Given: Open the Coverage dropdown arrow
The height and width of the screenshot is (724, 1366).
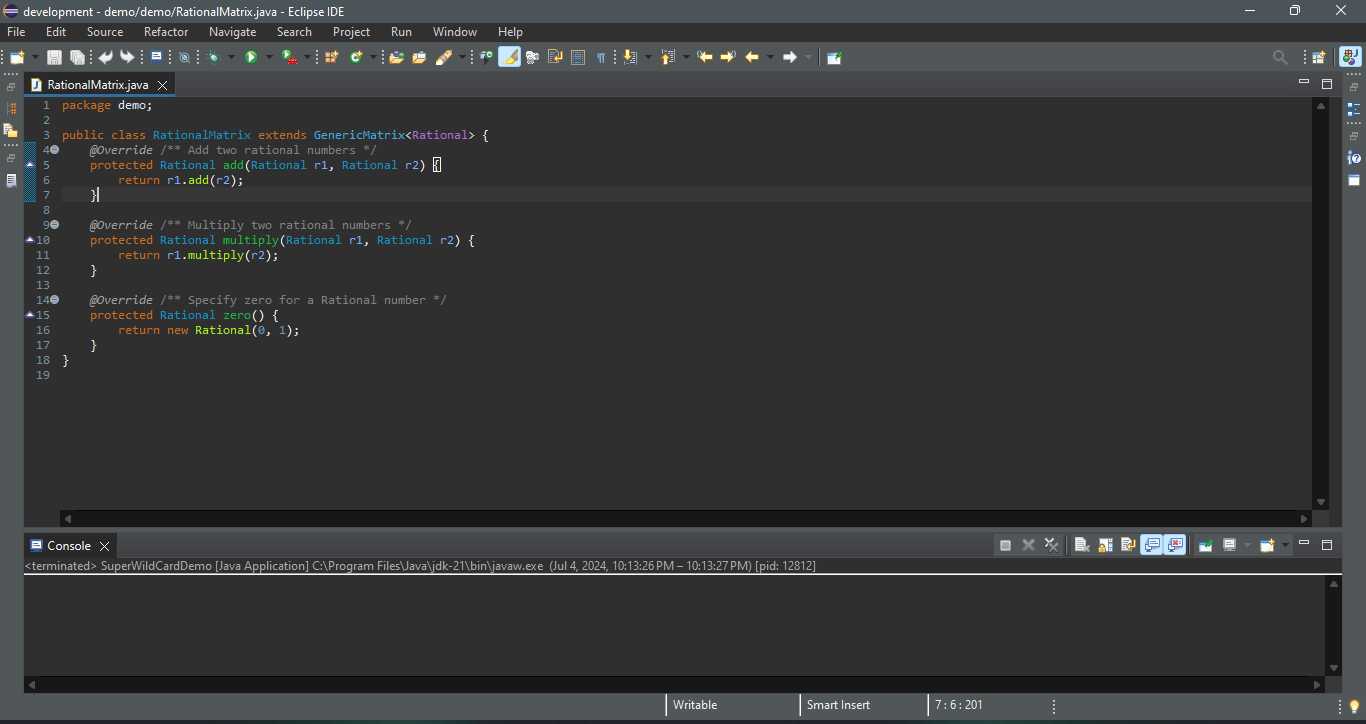Looking at the screenshot, I should pyautogui.click(x=307, y=58).
